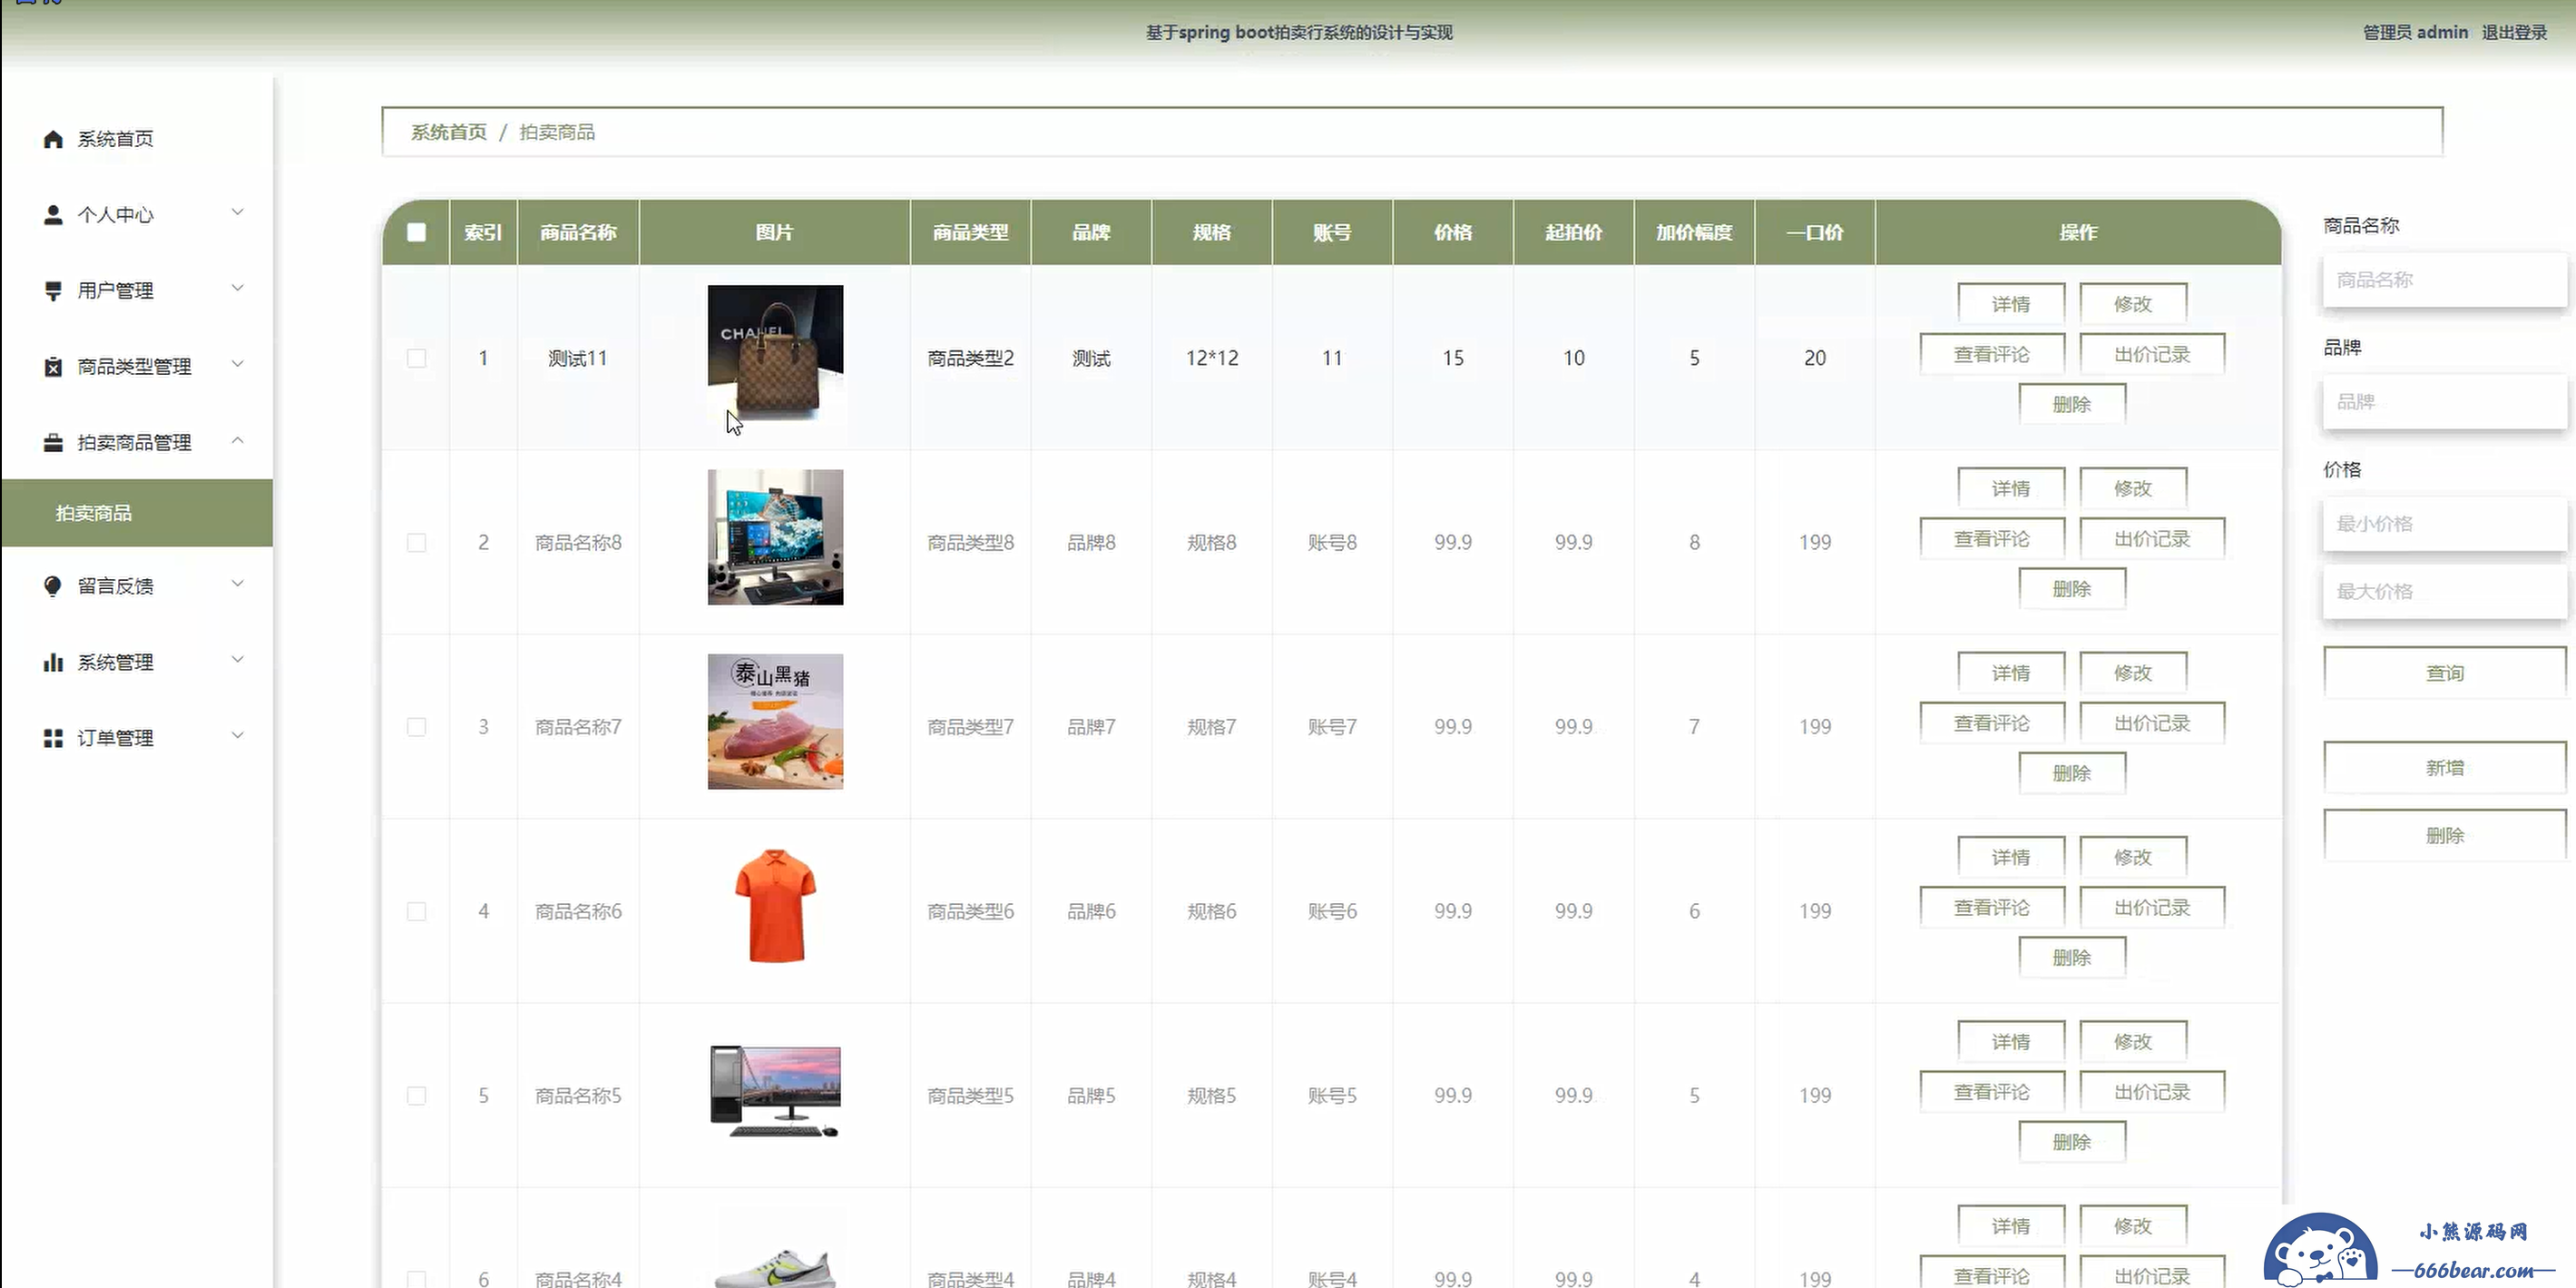Click 详情 for row 商品名称4

2010,1226
